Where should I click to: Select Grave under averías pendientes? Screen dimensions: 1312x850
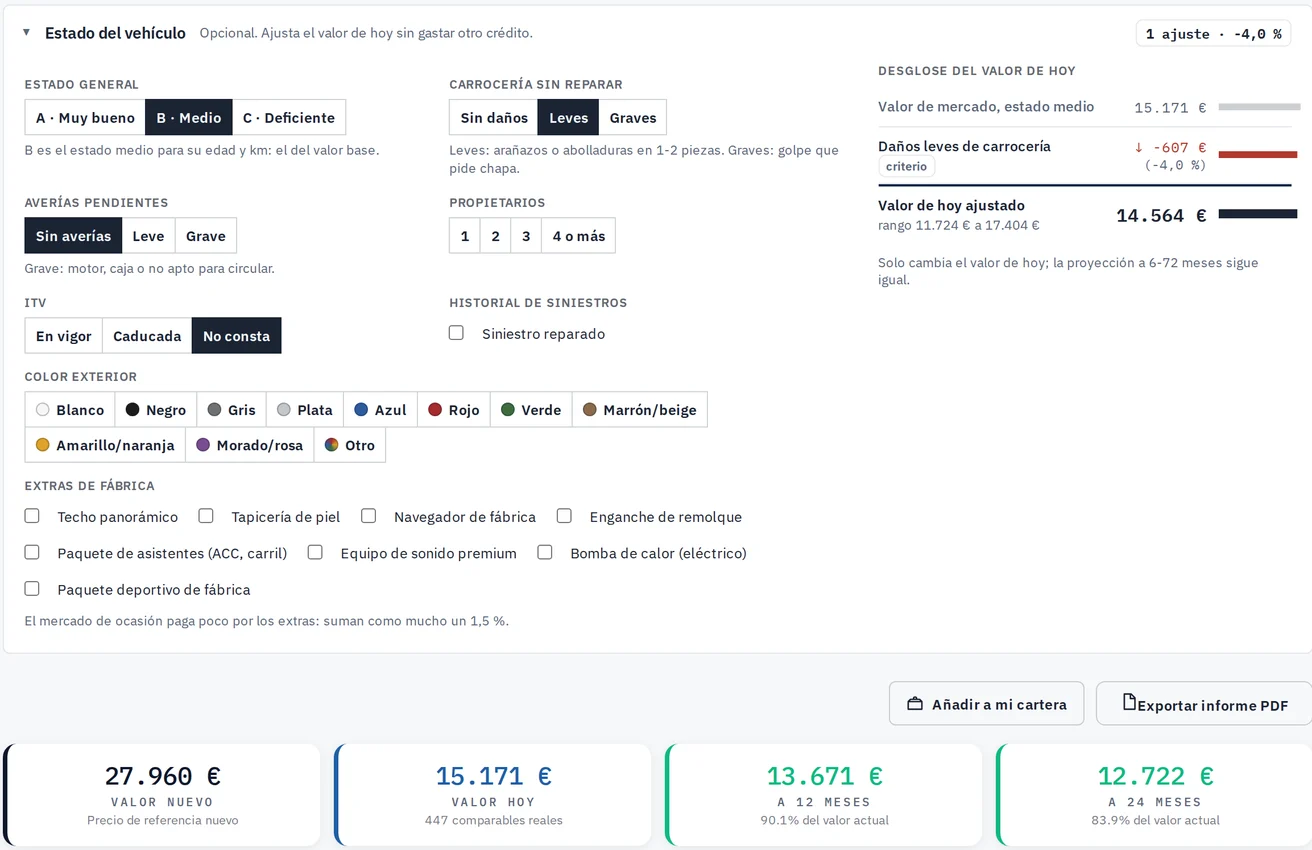[206, 236]
